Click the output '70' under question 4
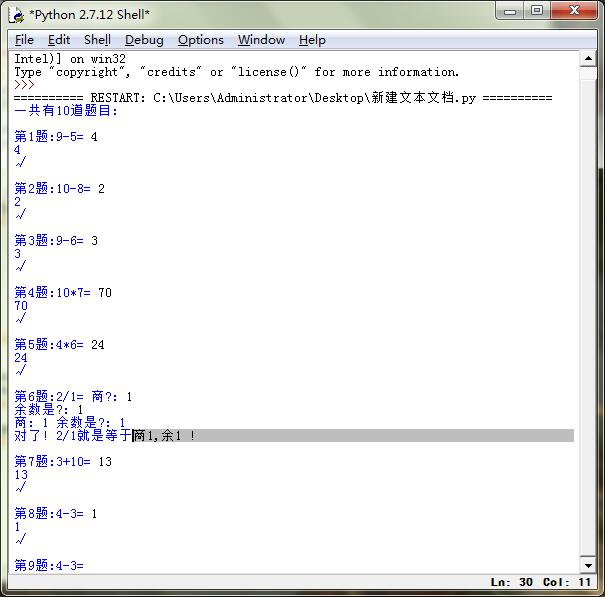Viewport: 605px width, 597px height. (21, 306)
